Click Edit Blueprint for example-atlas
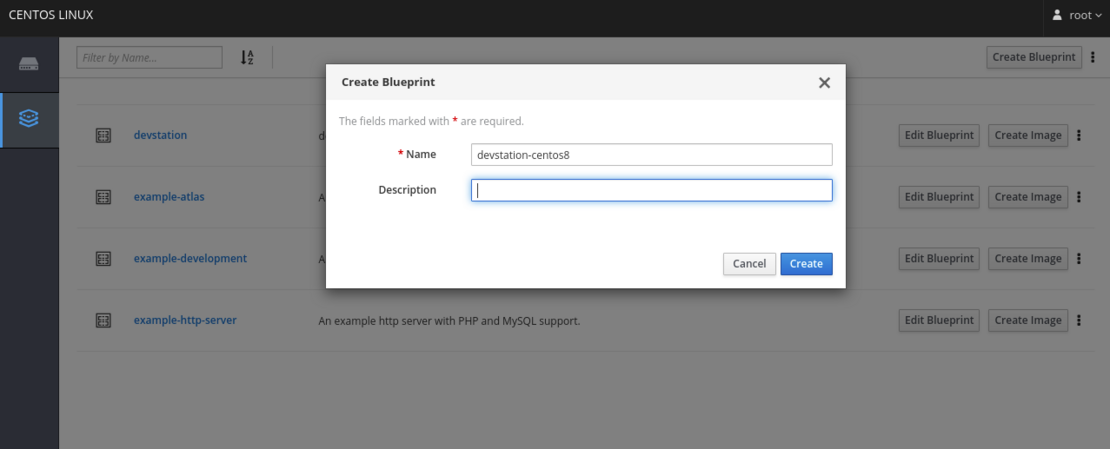 click(x=939, y=197)
